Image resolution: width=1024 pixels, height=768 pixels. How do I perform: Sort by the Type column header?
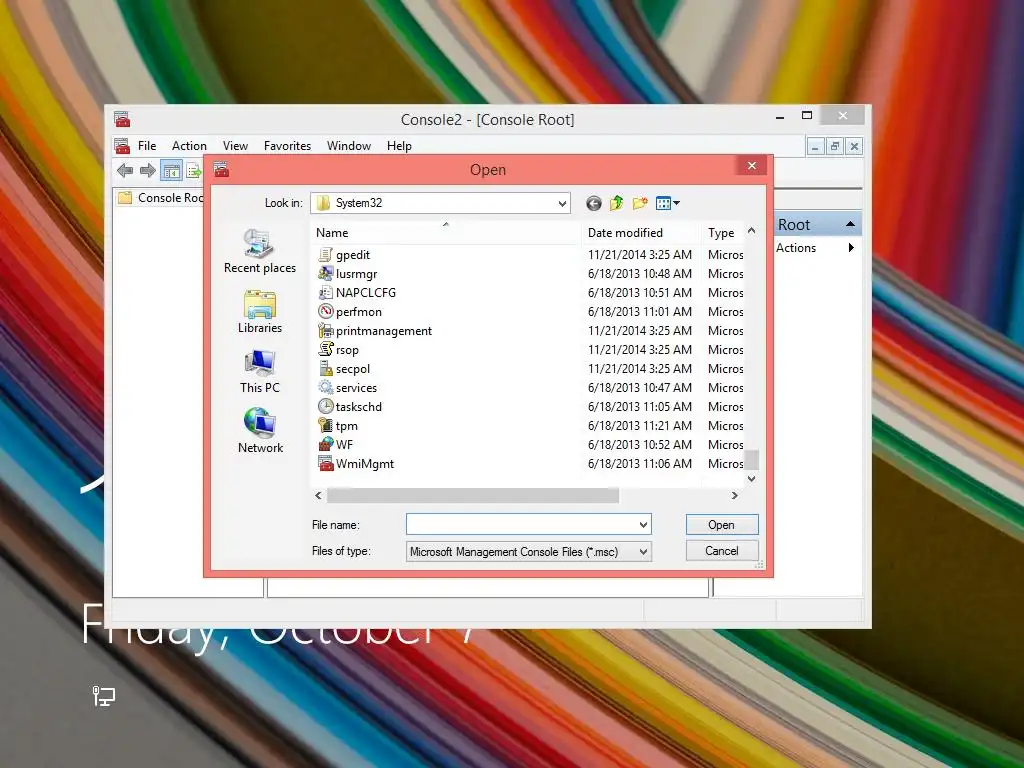(724, 232)
